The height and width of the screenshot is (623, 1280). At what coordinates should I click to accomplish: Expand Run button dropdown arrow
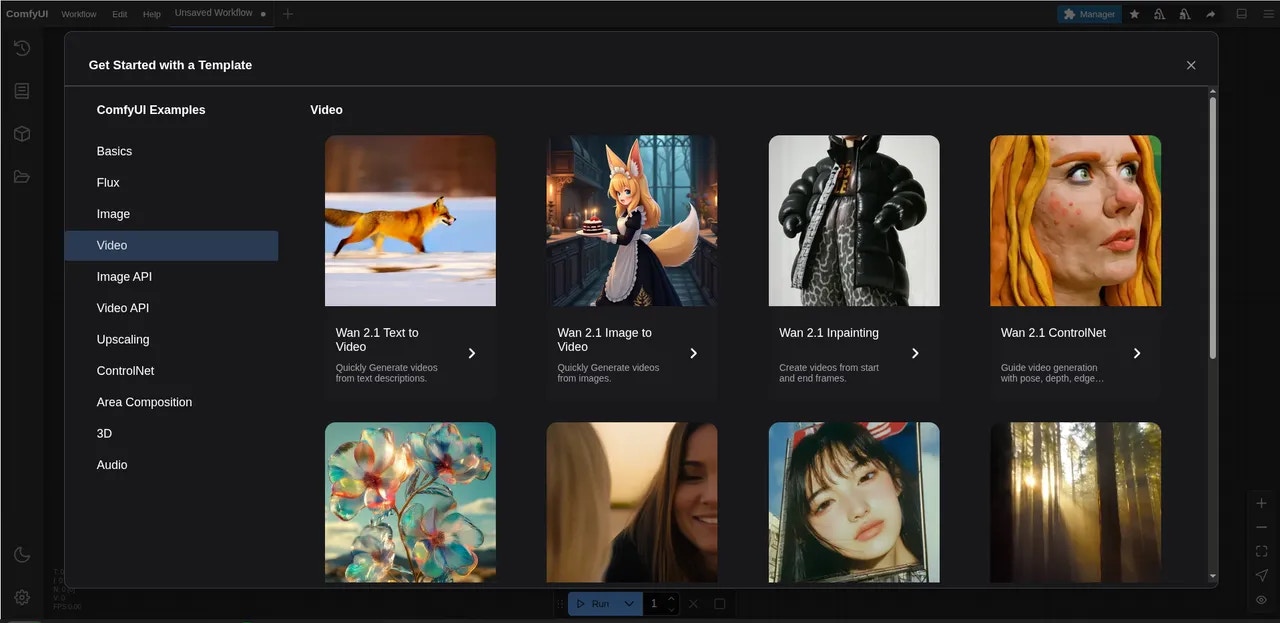tap(629, 604)
